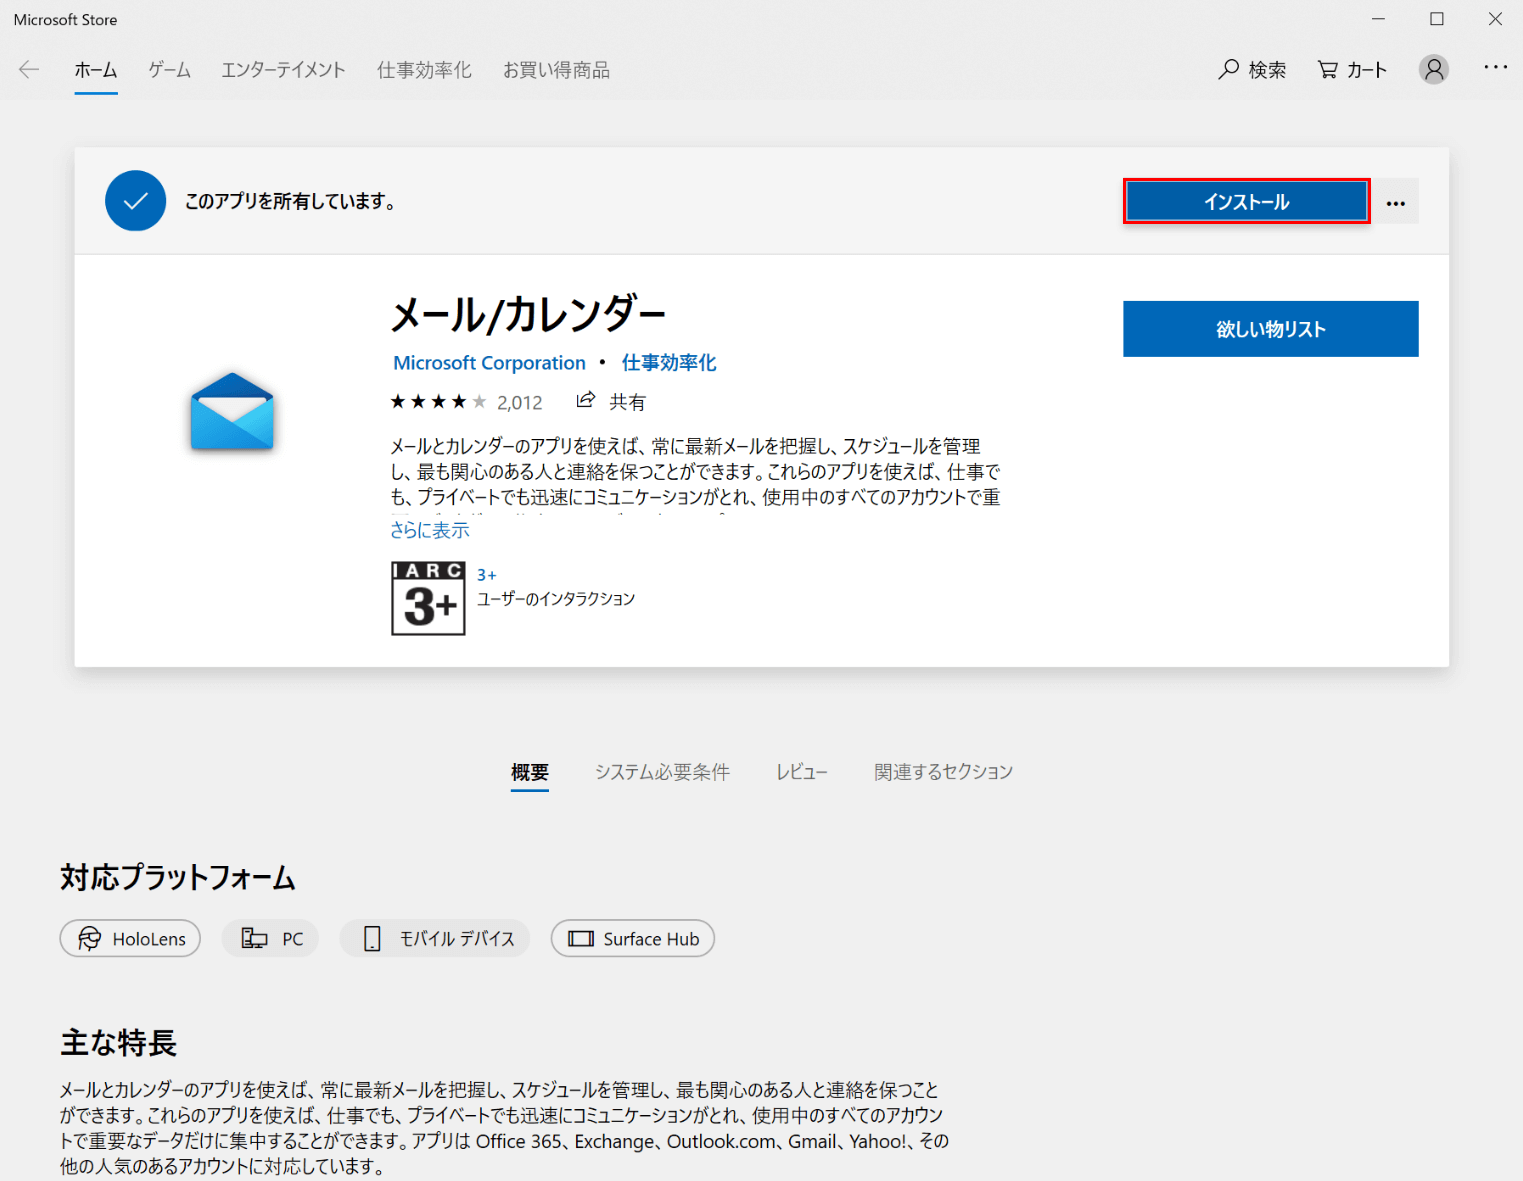Open the 仕事効率化 category link
Screen dimensions: 1523x1181
pyautogui.click(x=669, y=363)
